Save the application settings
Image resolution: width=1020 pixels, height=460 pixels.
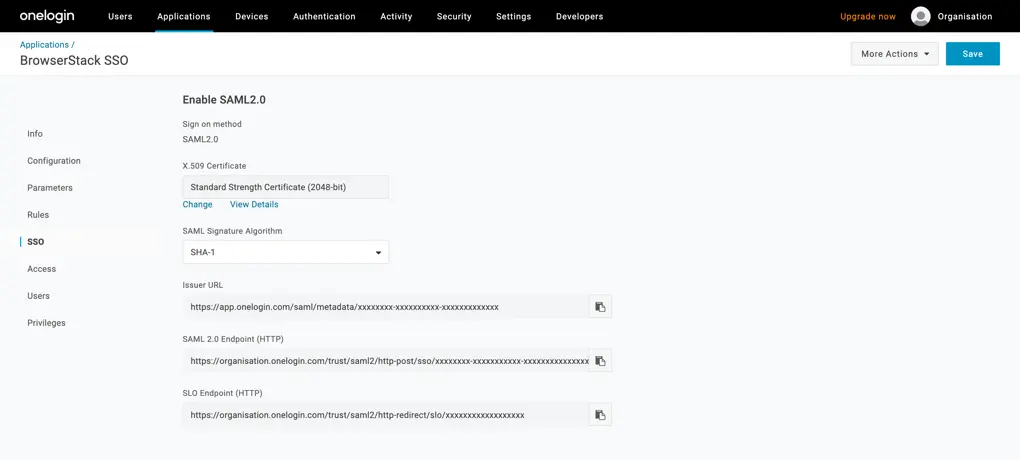click(972, 54)
